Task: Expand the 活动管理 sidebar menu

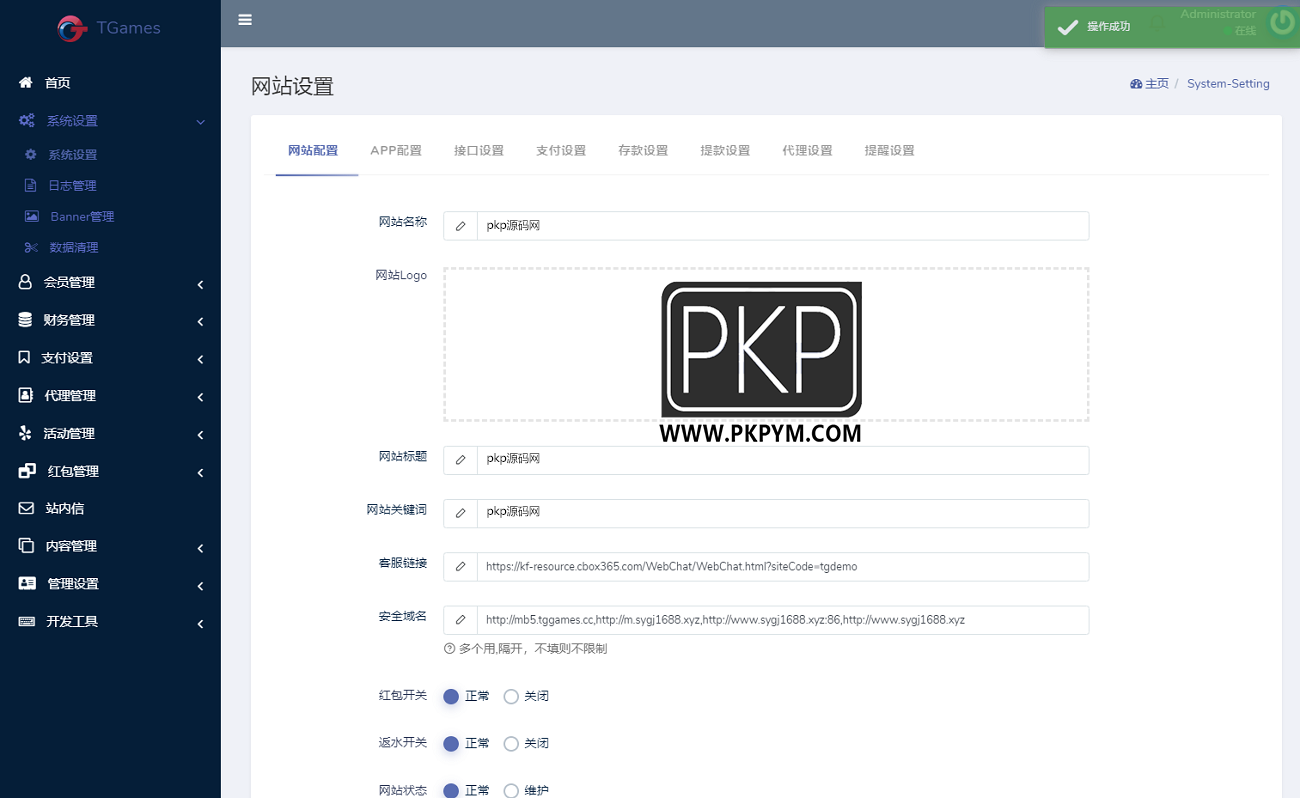Action: 110,433
